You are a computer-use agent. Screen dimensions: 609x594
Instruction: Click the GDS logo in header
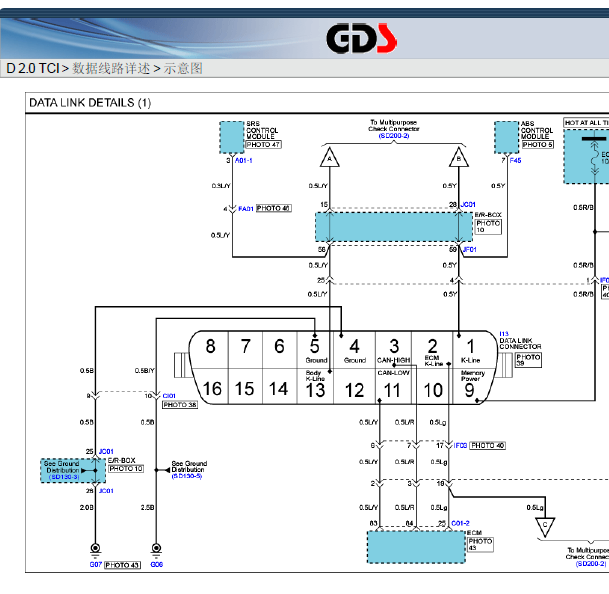tap(361, 38)
